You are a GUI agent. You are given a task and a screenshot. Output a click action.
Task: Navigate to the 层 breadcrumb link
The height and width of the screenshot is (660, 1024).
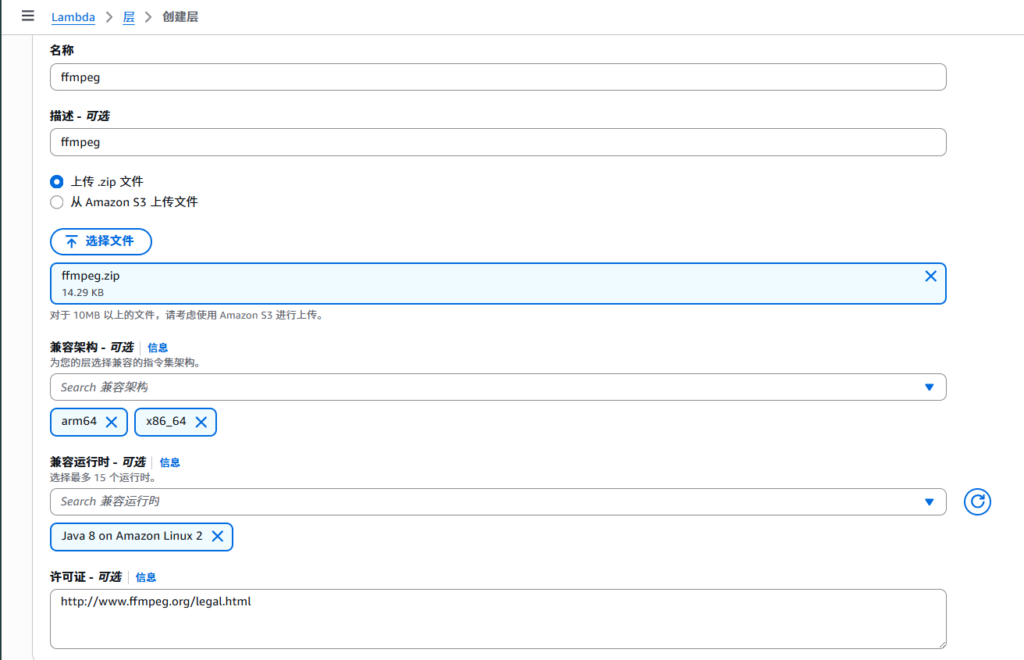click(128, 17)
